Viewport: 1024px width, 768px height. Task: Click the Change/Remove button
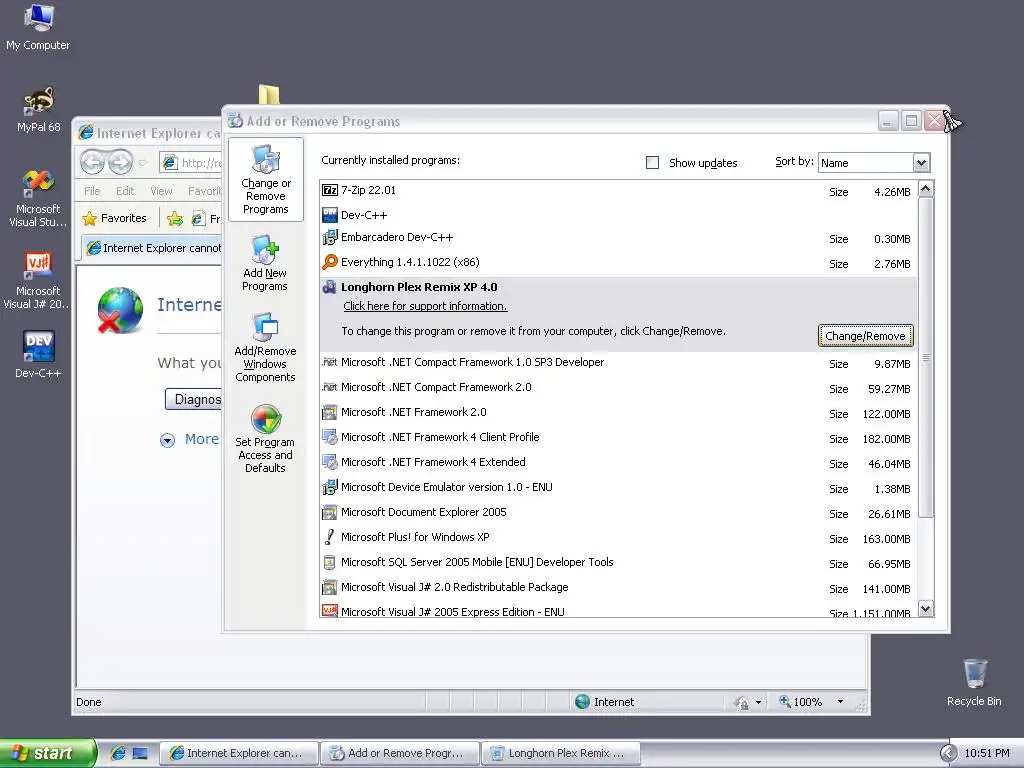(x=865, y=336)
